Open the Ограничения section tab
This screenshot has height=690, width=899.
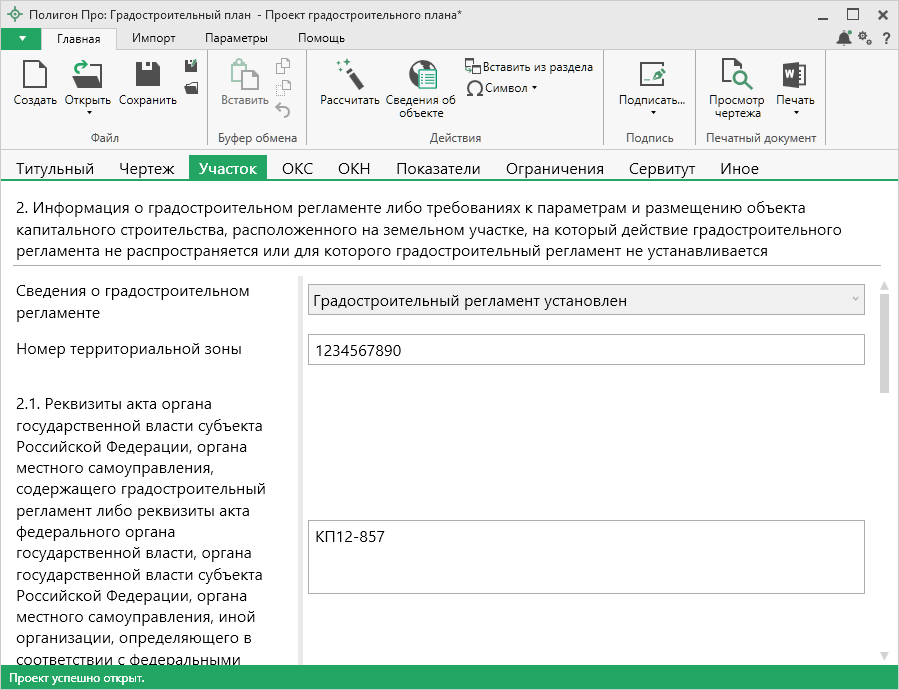click(x=554, y=169)
